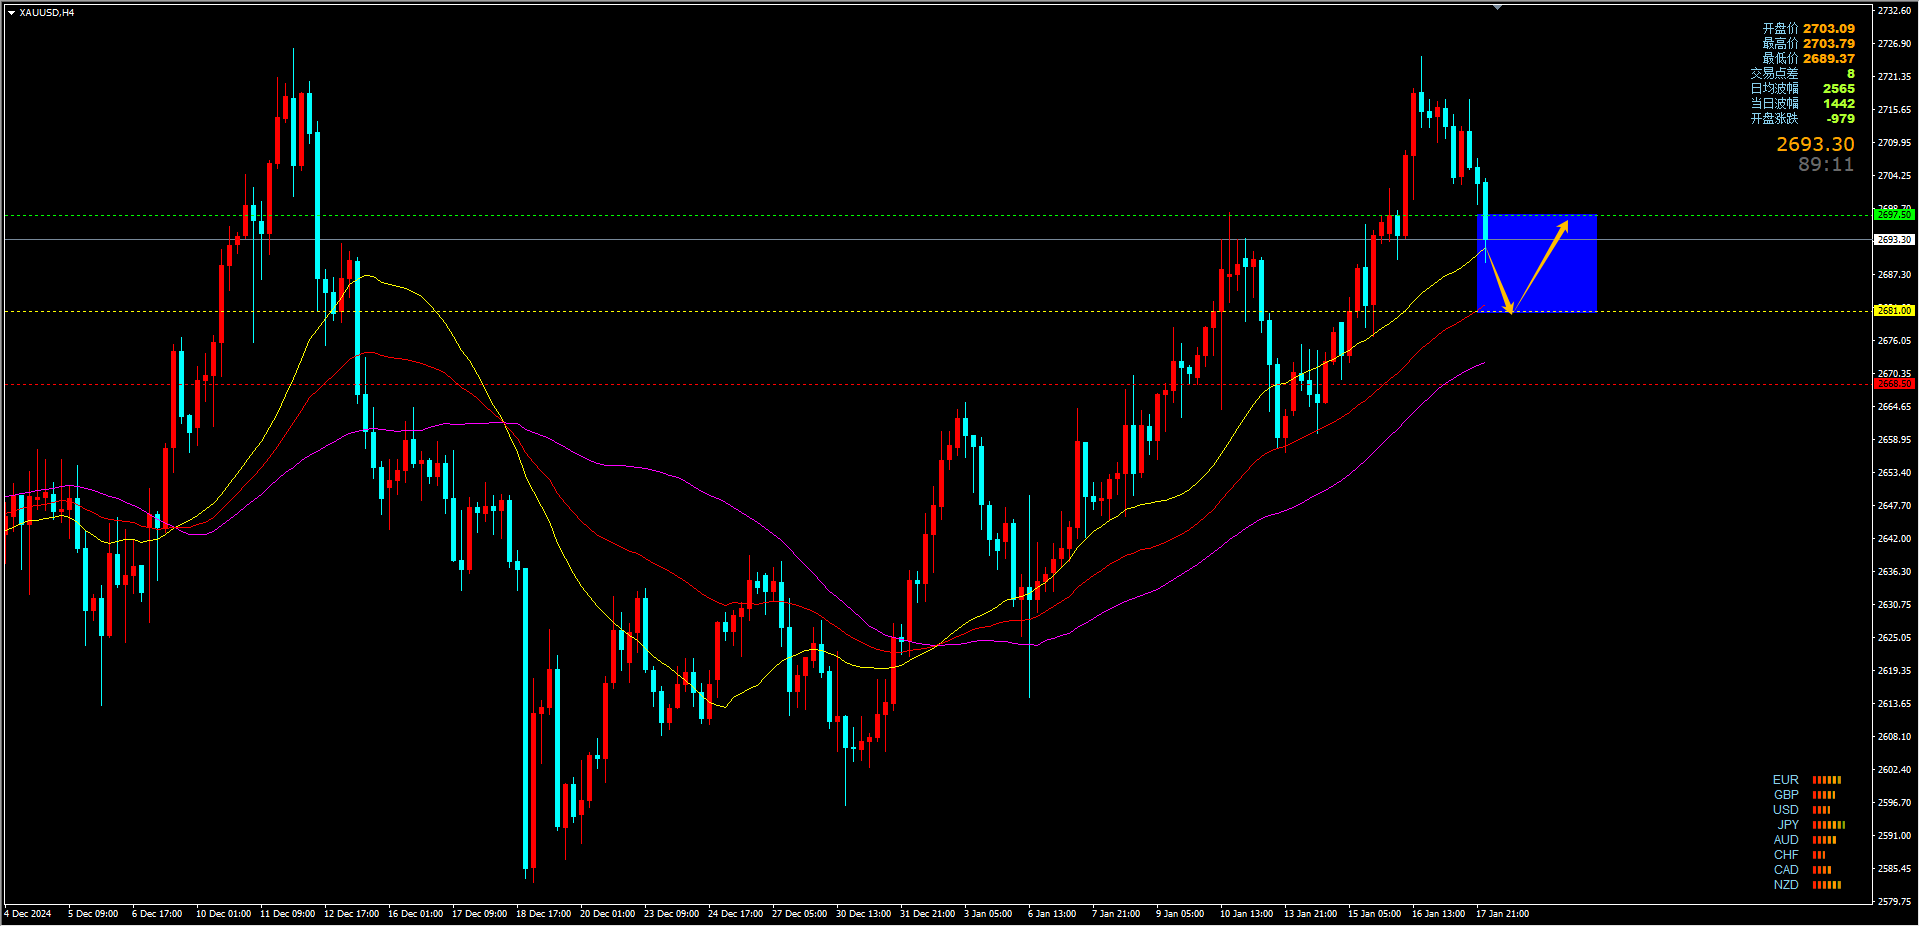Click the CHF strength bar meter
Image resolution: width=1920 pixels, height=927 pixels.
[x=1819, y=855]
